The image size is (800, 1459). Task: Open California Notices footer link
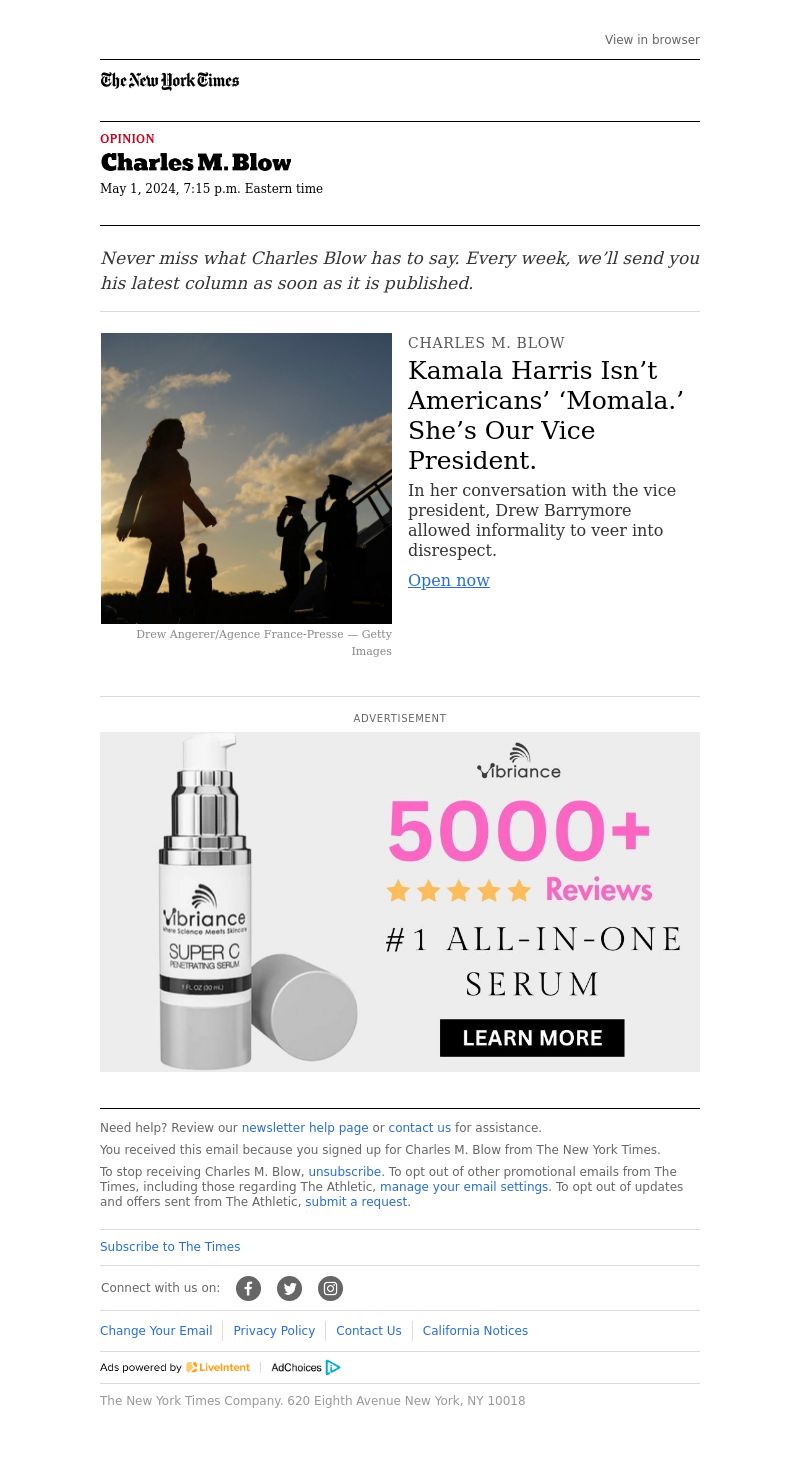tap(475, 1331)
